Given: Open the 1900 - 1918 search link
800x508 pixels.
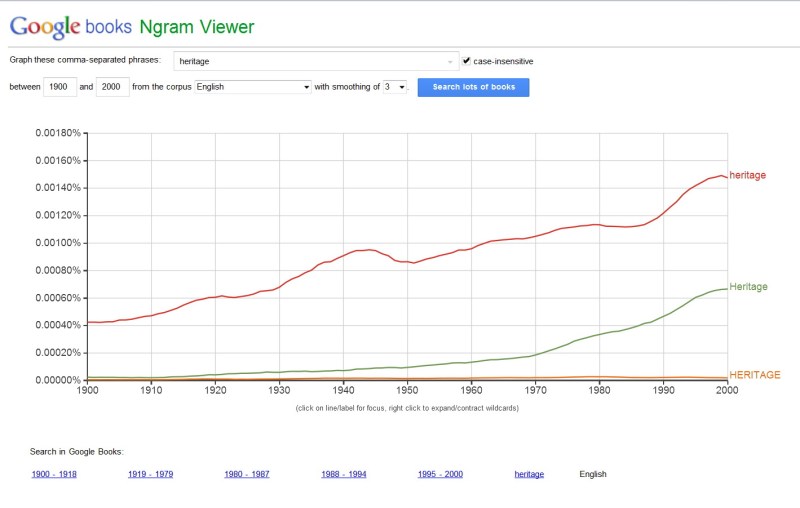Looking at the screenshot, I should pos(54,474).
